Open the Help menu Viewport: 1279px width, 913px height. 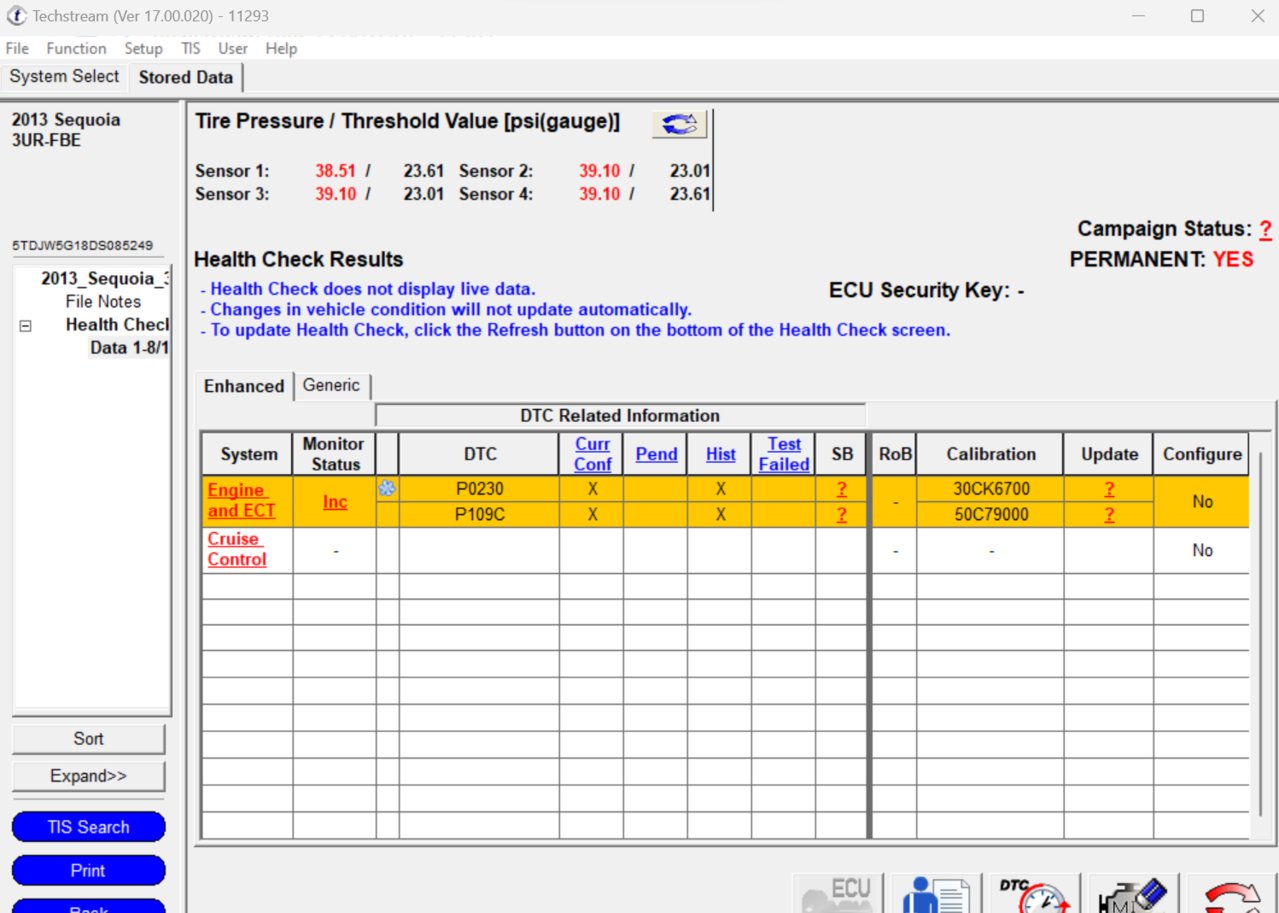[x=281, y=48]
